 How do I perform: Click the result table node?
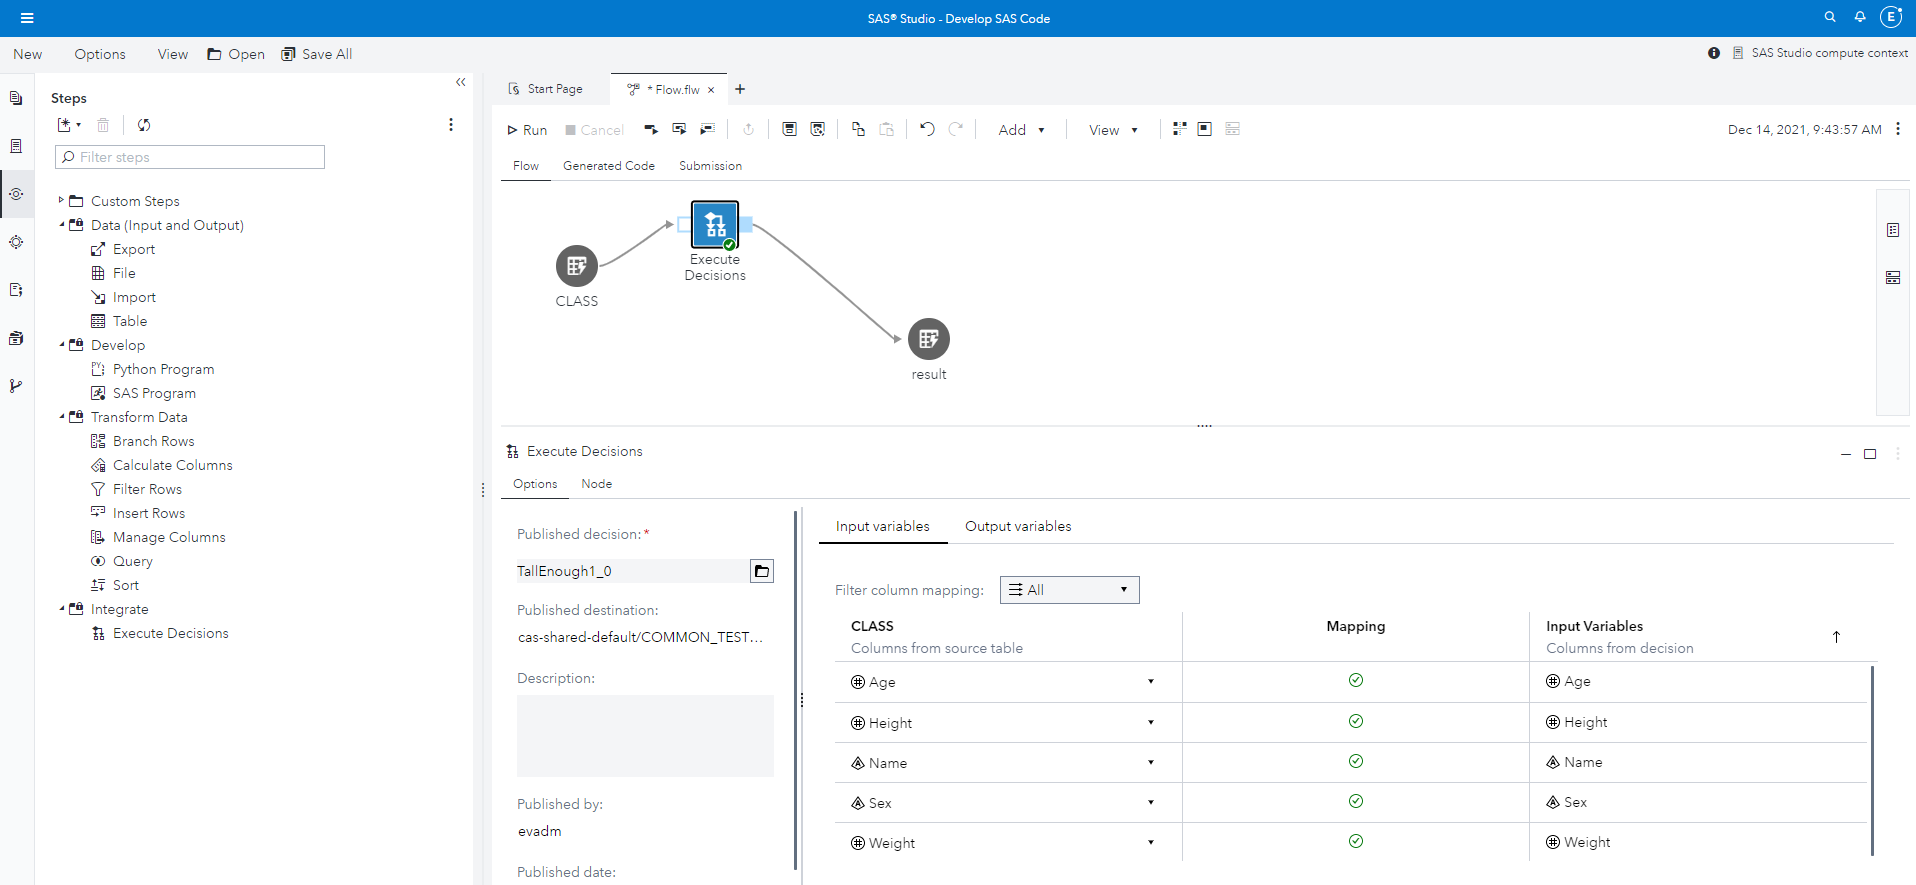pyautogui.click(x=928, y=339)
